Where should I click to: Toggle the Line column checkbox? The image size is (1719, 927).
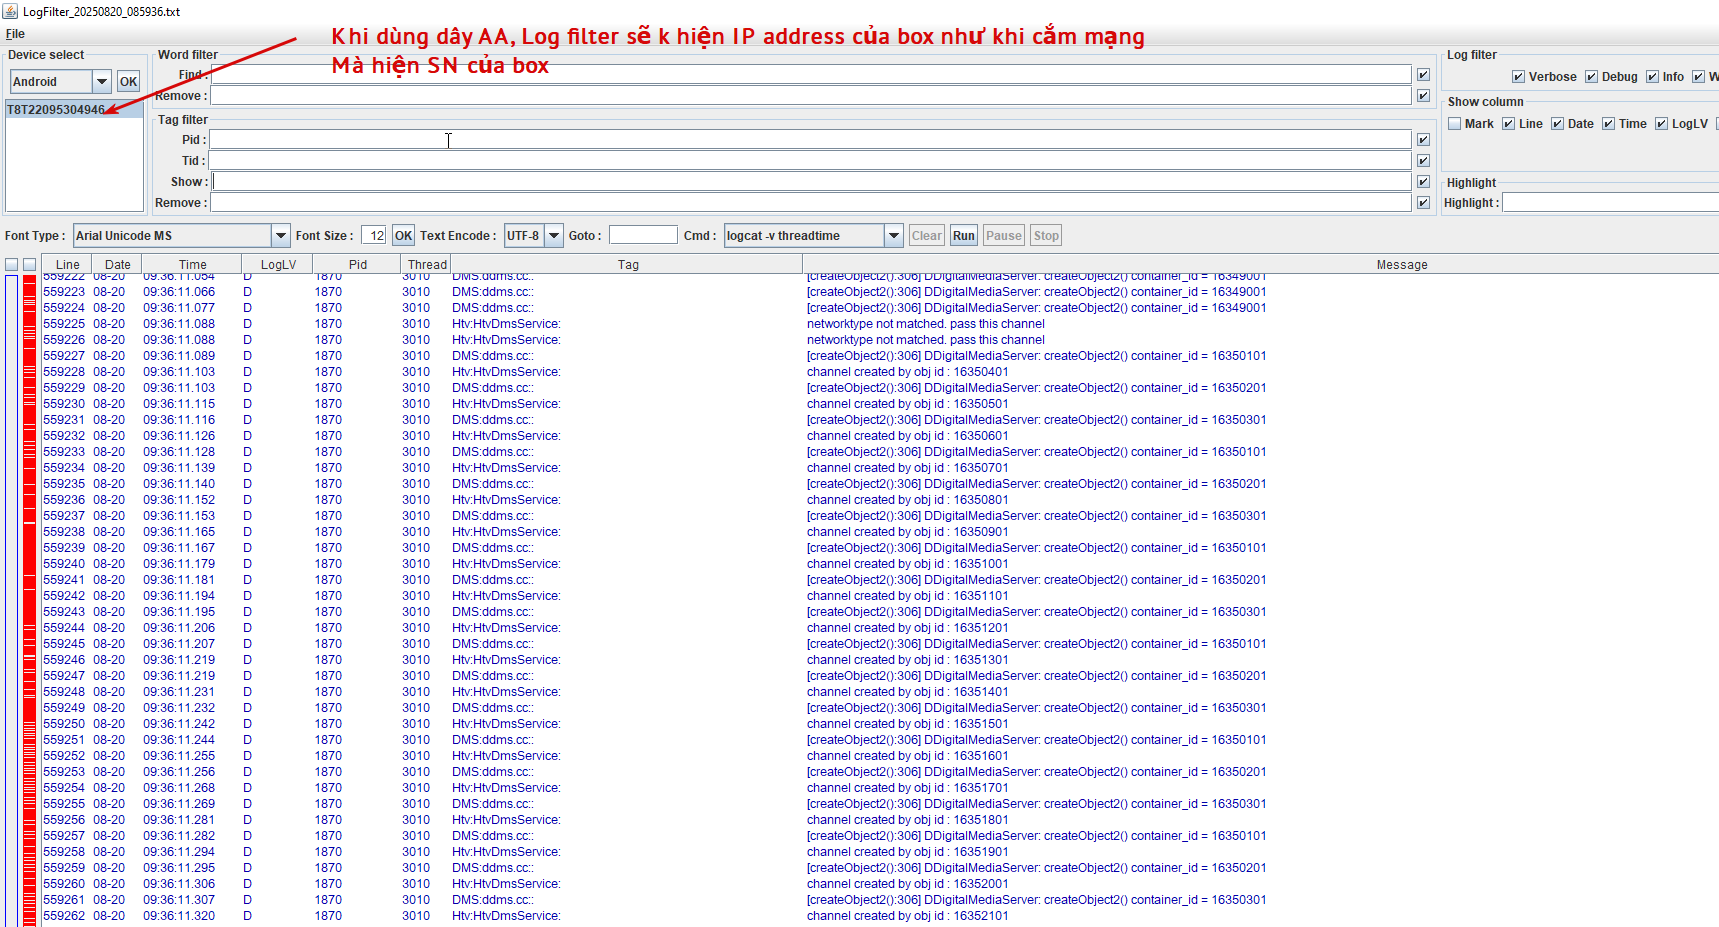click(x=1509, y=124)
